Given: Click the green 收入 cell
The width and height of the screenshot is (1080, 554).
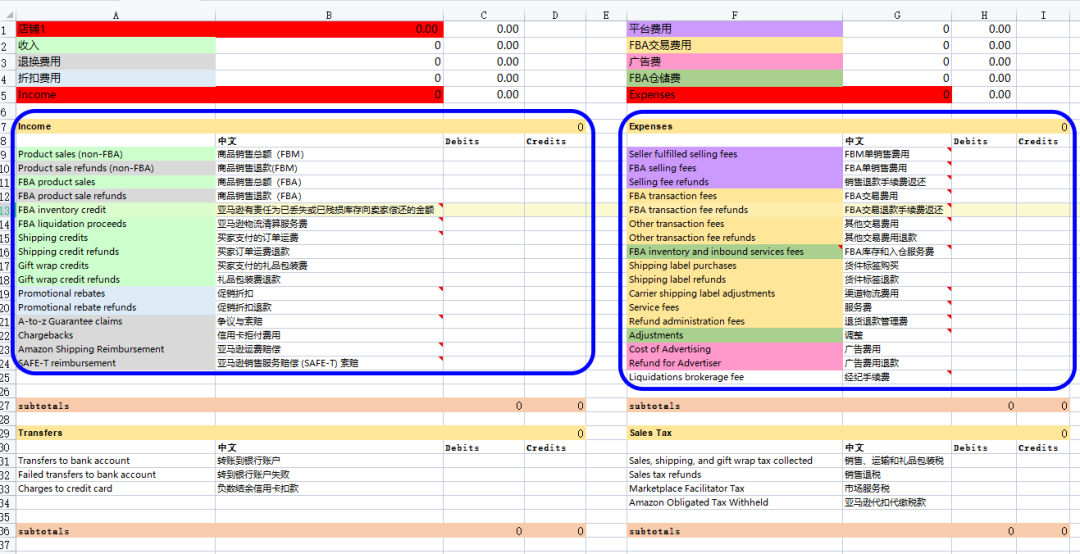Looking at the screenshot, I should 116,45.
